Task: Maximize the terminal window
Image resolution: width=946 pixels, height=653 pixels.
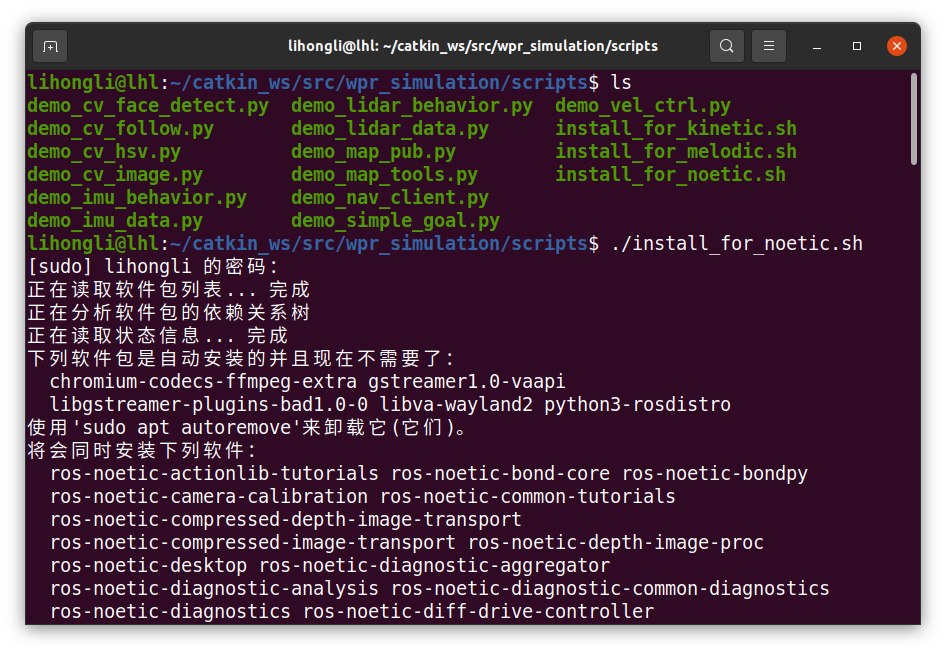Action: [857, 46]
